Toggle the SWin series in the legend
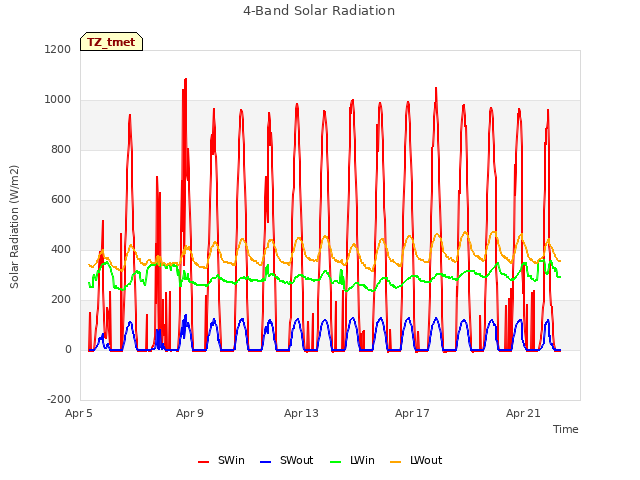This screenshot has width=640, height=480. (x=221, y=460)
